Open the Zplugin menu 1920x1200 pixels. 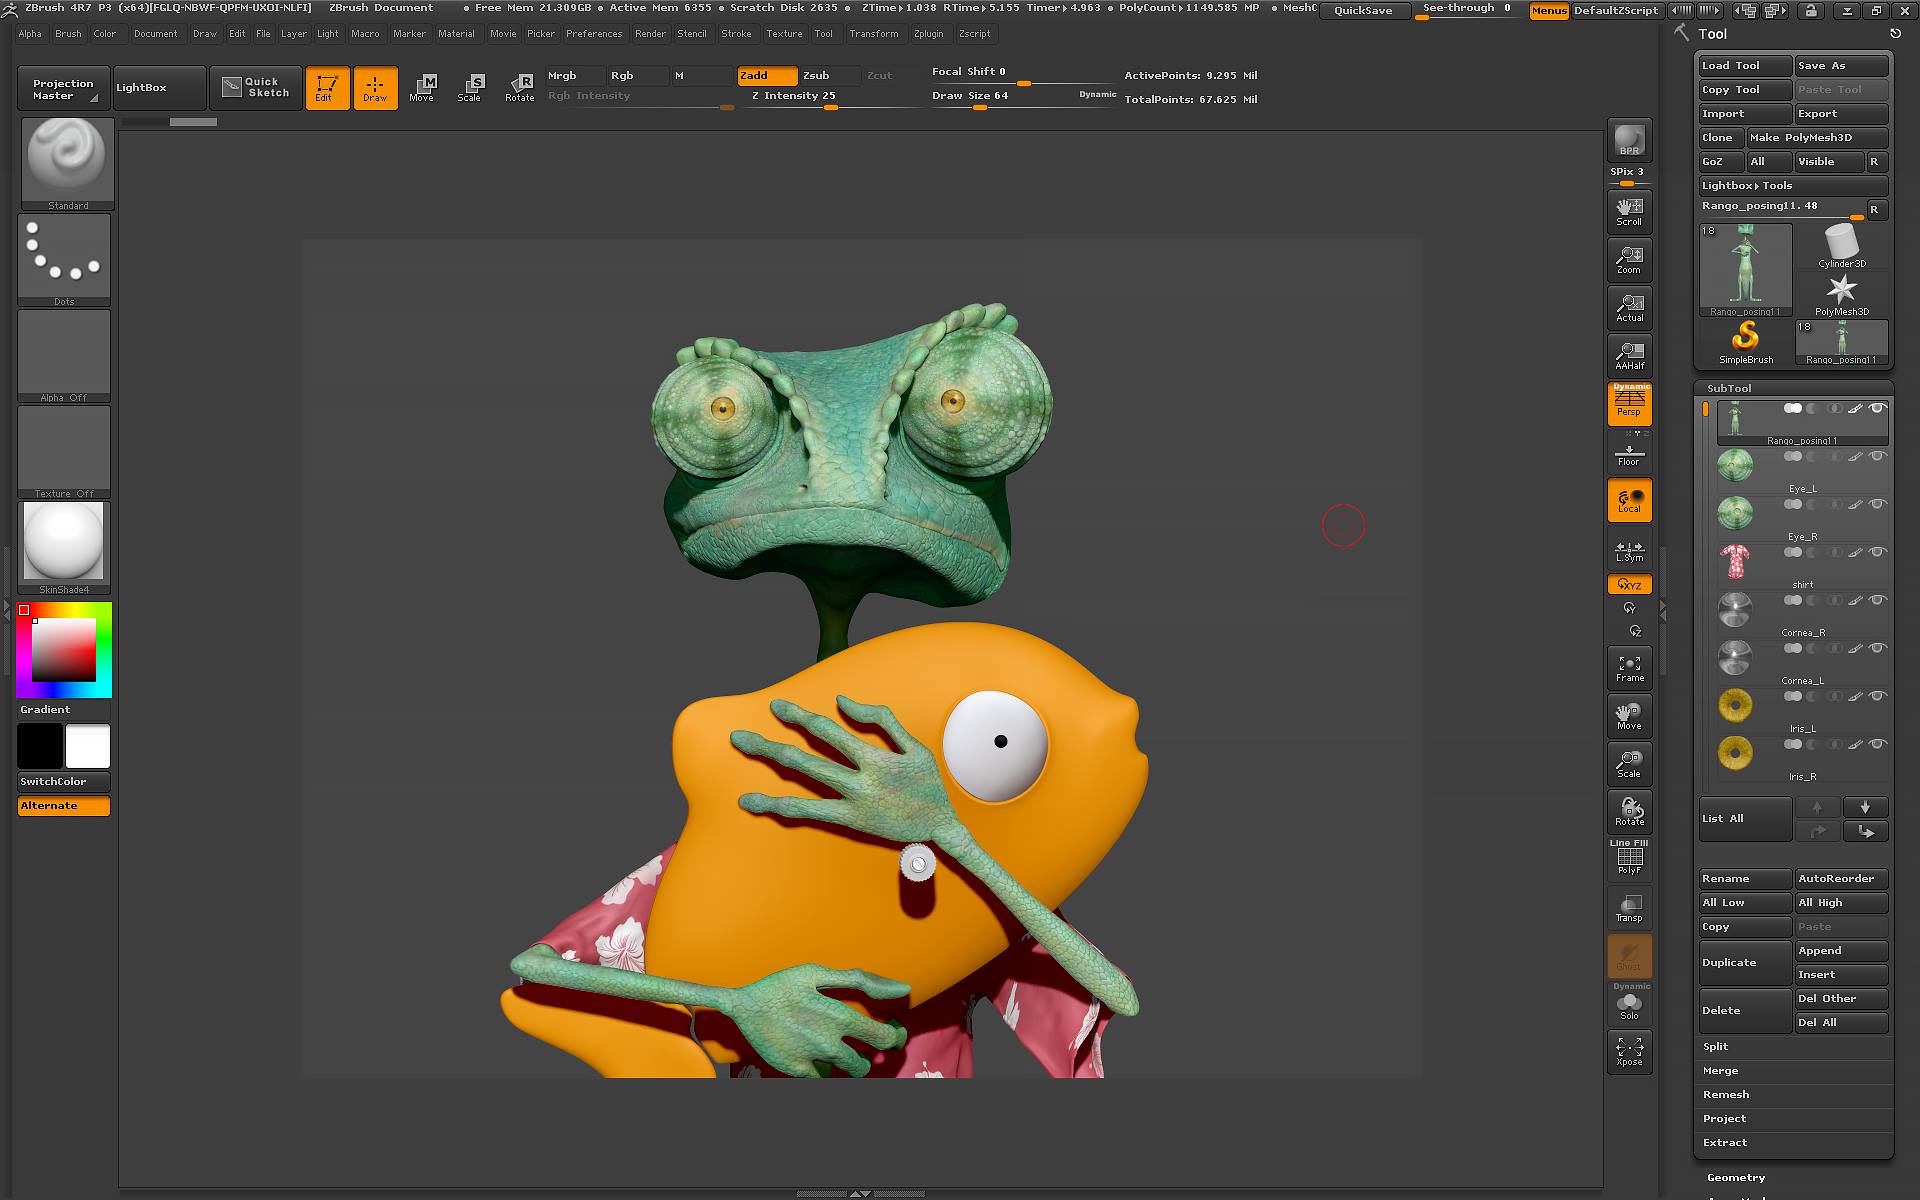click(928, 34)
